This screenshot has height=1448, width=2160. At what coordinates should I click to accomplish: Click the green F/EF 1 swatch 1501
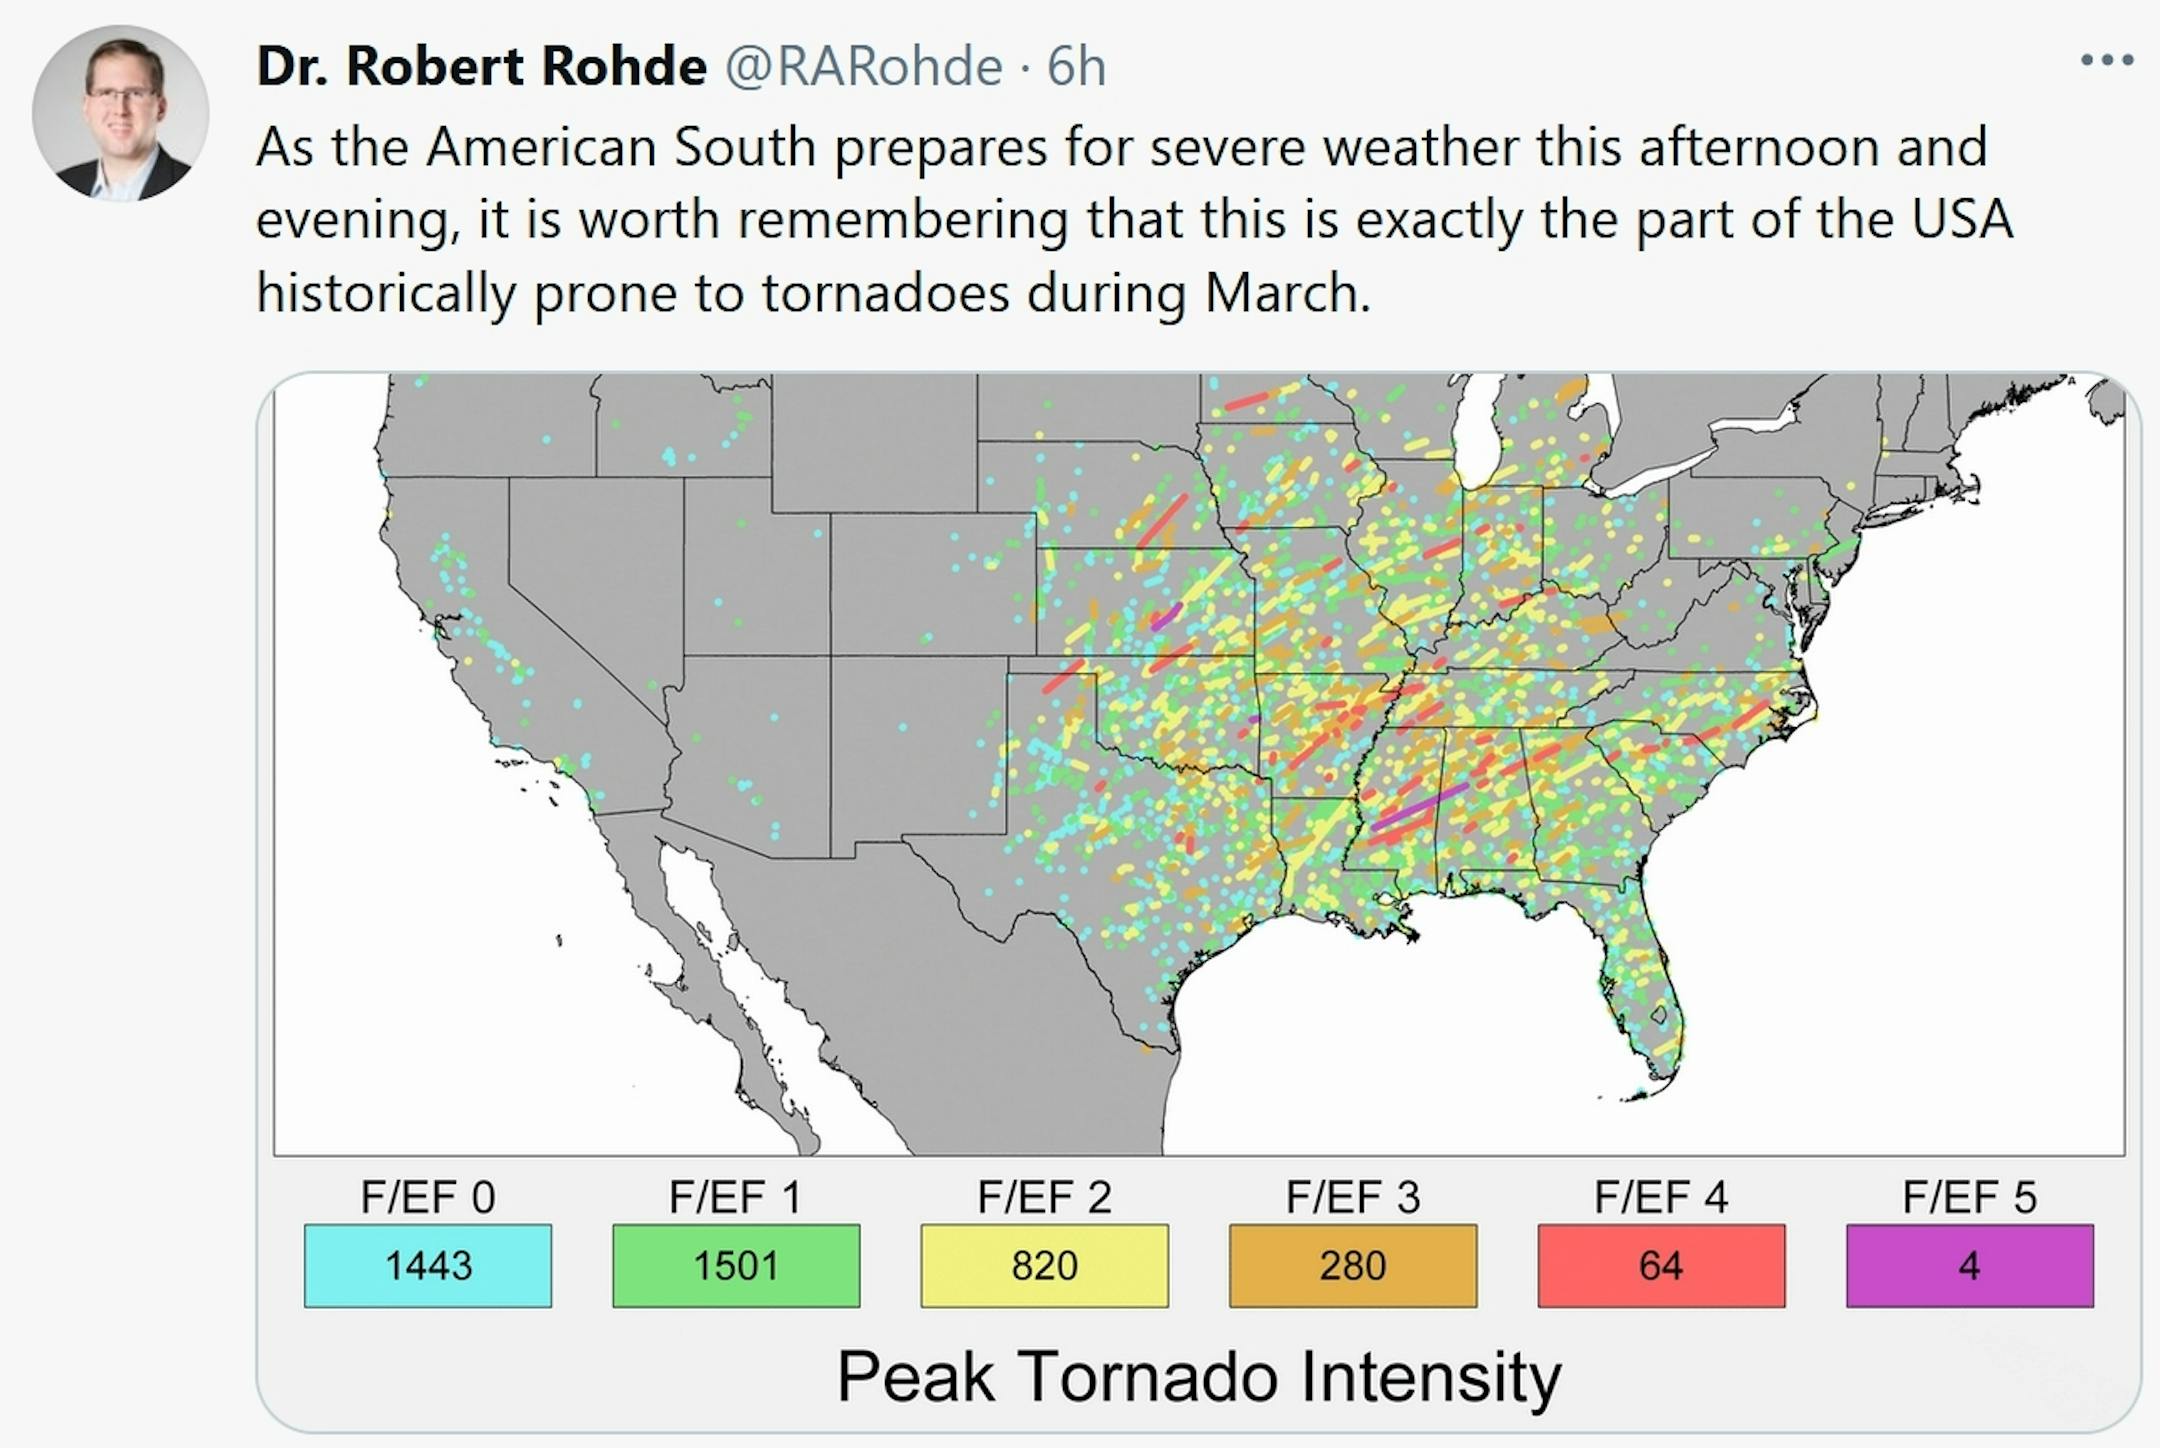(736, 1265)
